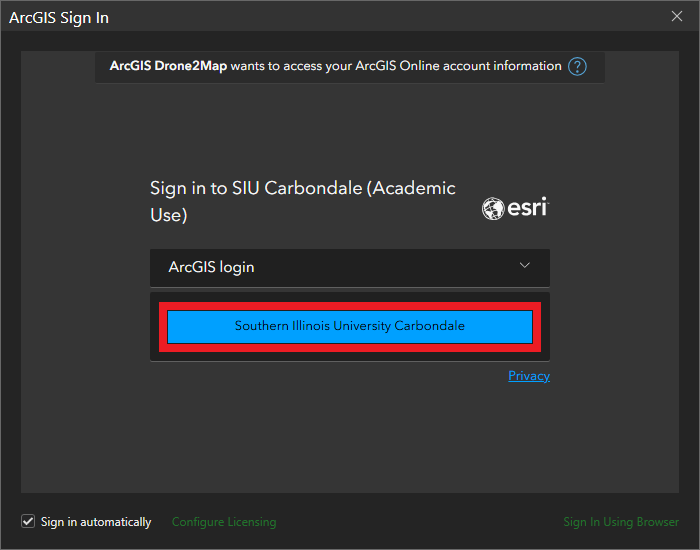Screen dimensions: 700x550
Task: Click the ArcGIS Sign In title bar
Action: point(300,16)
